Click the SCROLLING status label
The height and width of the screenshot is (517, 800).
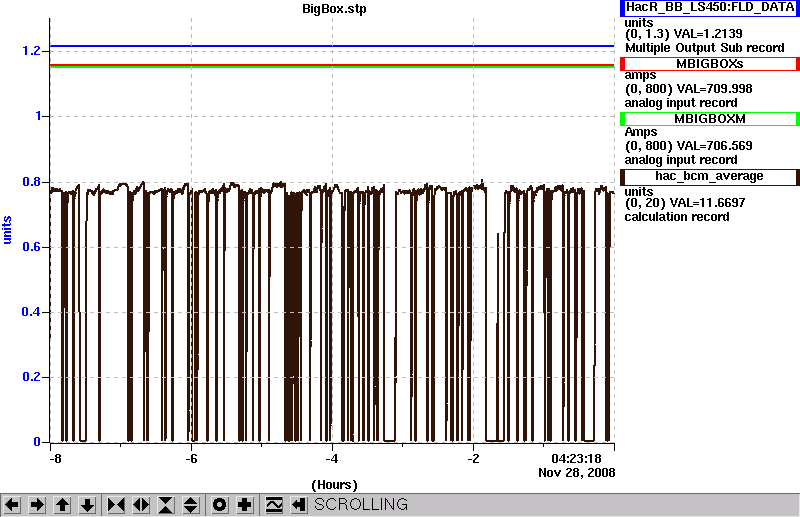361,505
